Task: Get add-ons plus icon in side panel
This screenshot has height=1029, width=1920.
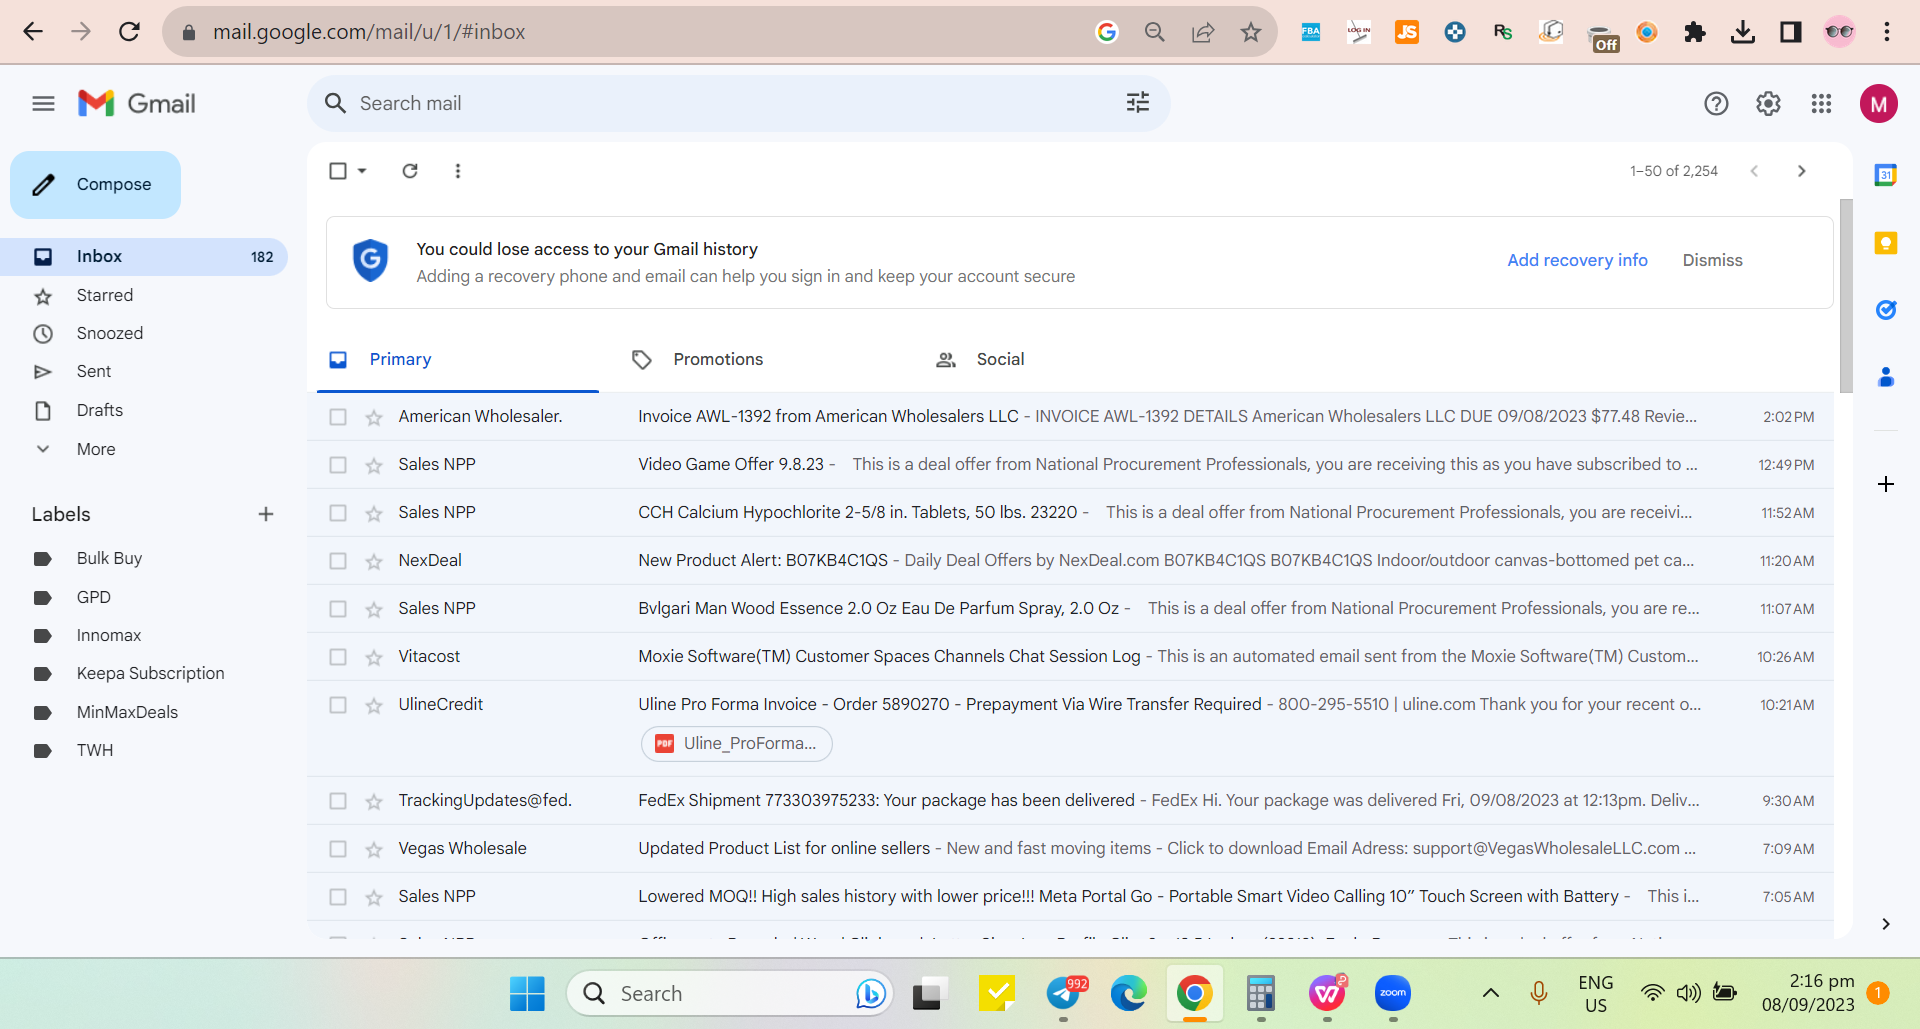Action: click(1886, 484)
